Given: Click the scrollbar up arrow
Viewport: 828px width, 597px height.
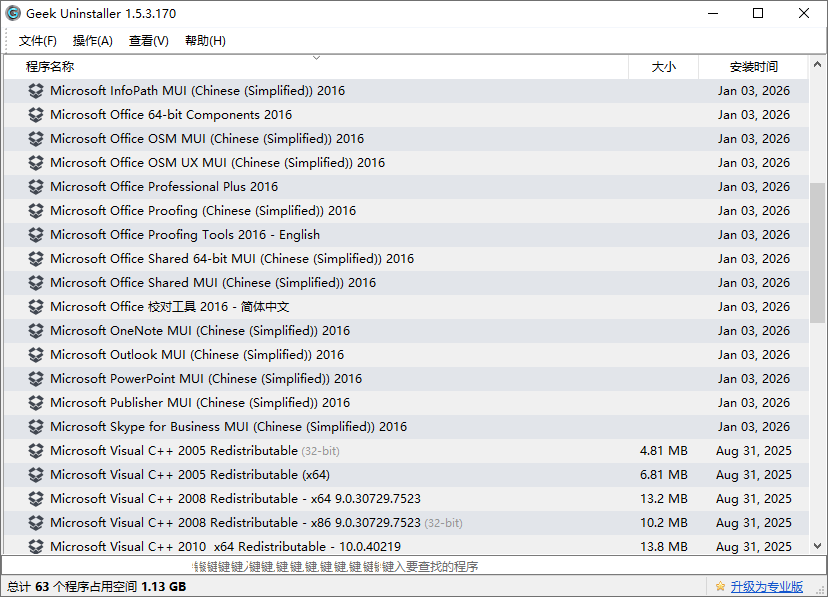Looking at the screenshot, I should coord(819,64).
